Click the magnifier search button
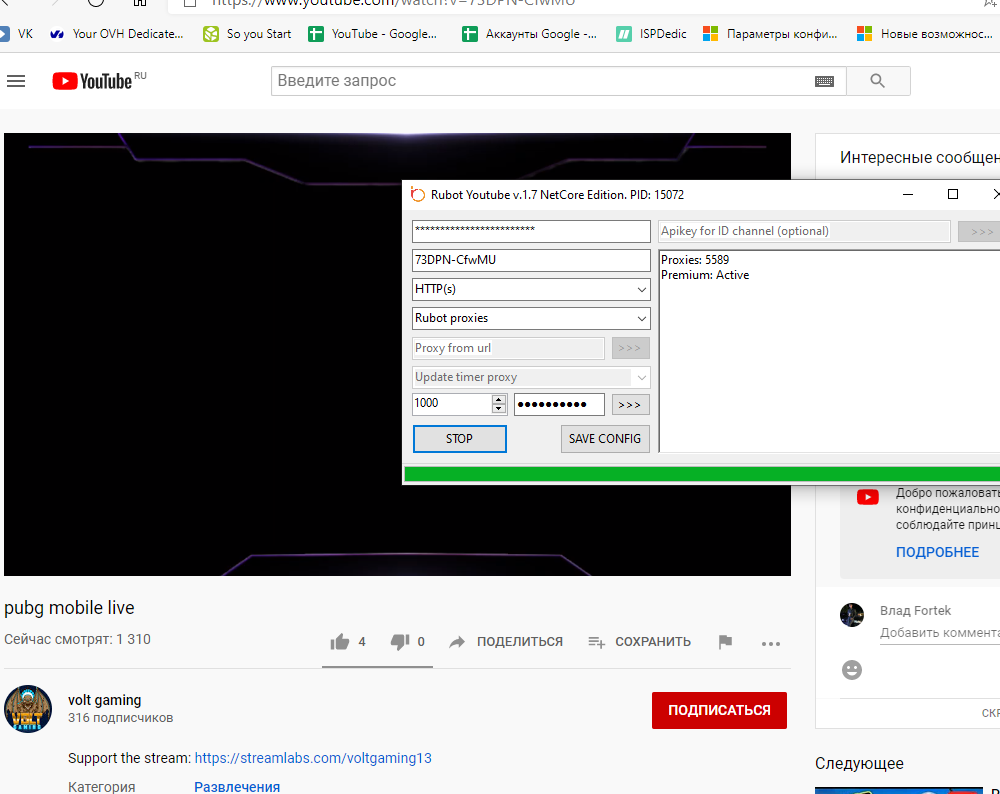The height and width of the screenshot is (794, 1000). point(878,81)
